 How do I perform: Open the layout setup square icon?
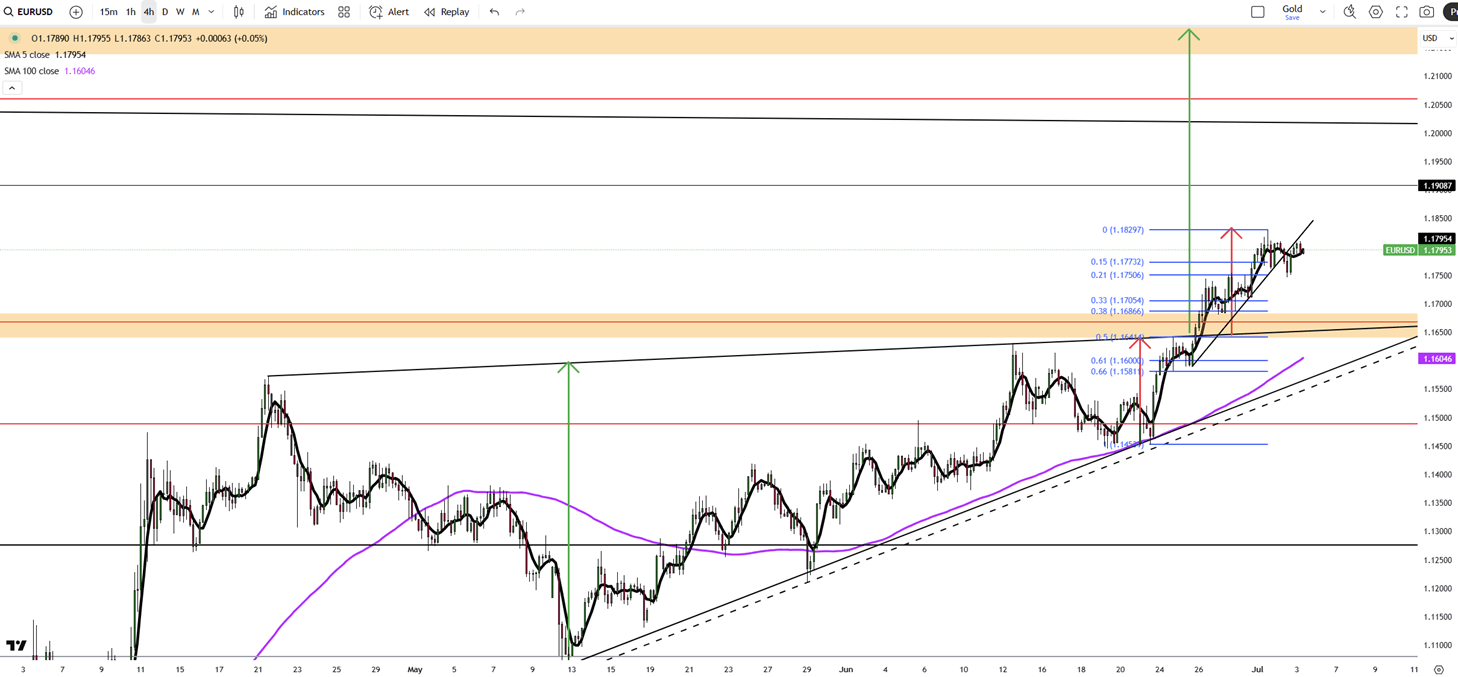pos(1258,12)
